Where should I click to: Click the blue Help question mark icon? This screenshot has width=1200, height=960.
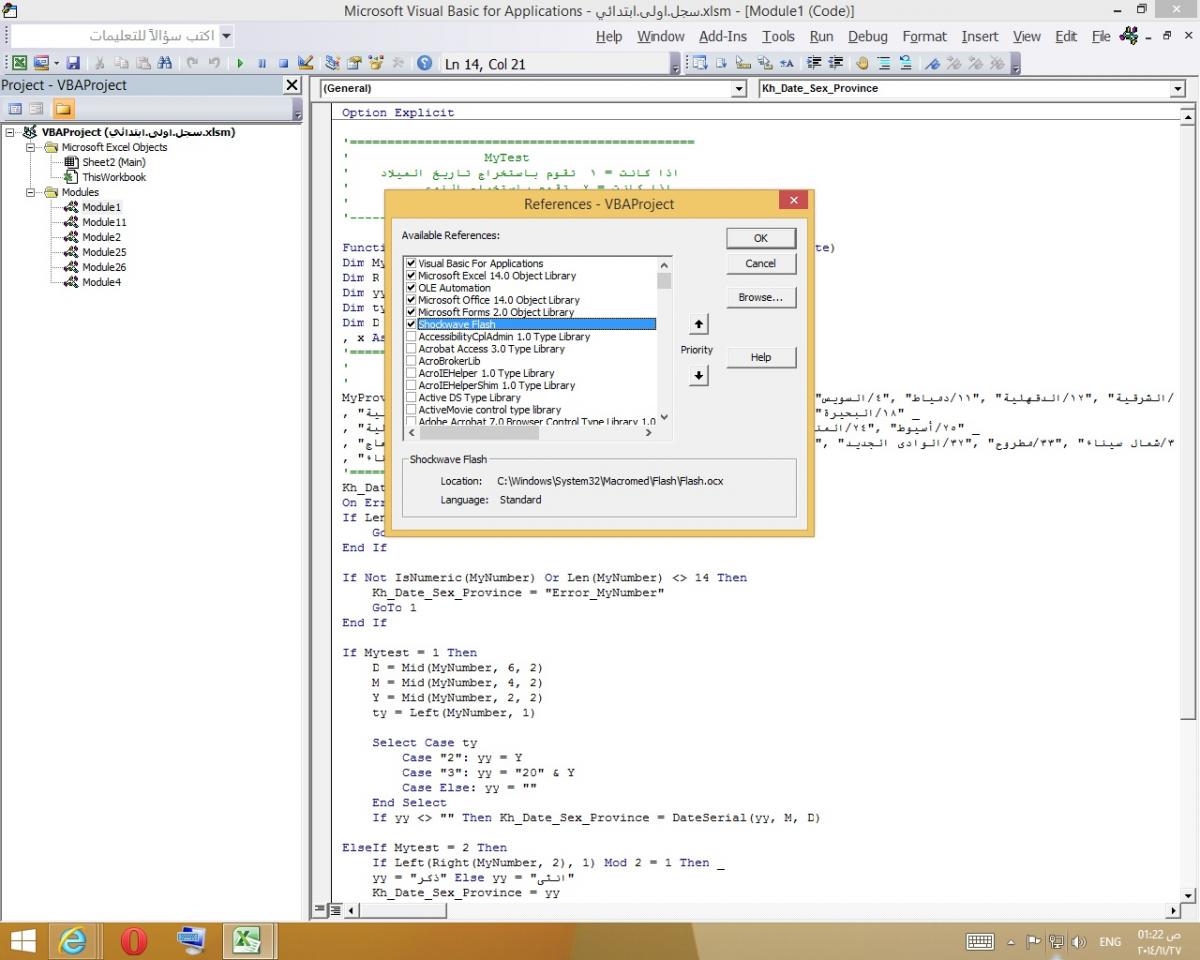(424, 63)
